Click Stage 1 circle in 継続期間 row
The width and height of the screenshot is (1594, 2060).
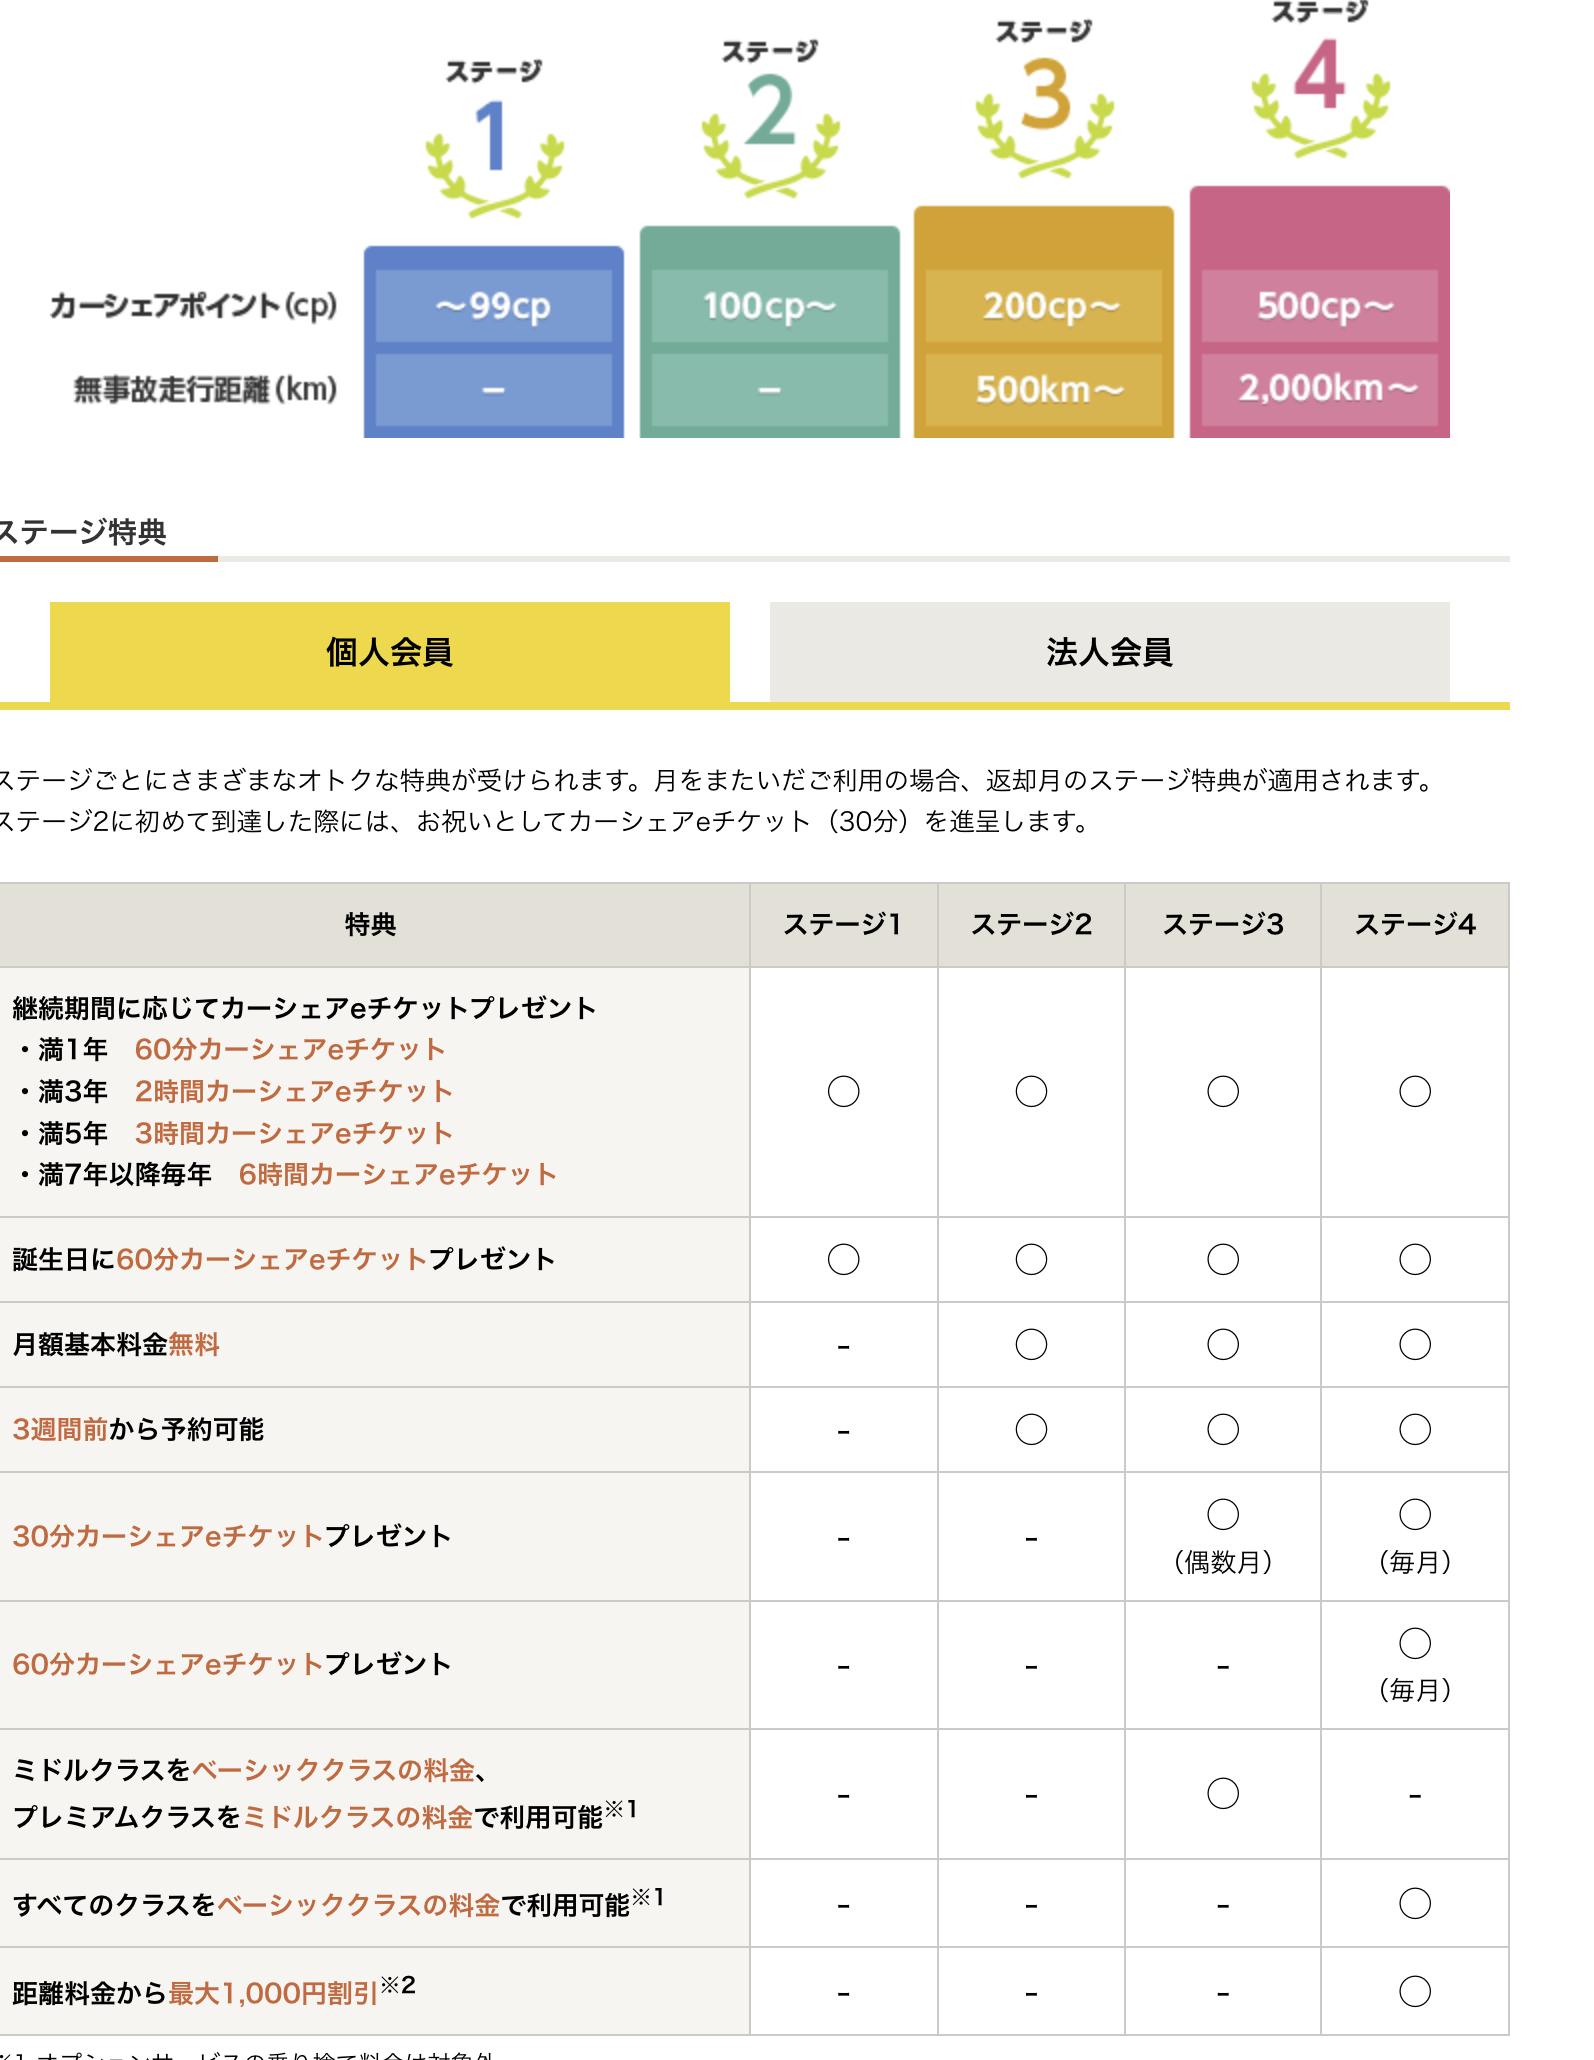pos(844,1092)
